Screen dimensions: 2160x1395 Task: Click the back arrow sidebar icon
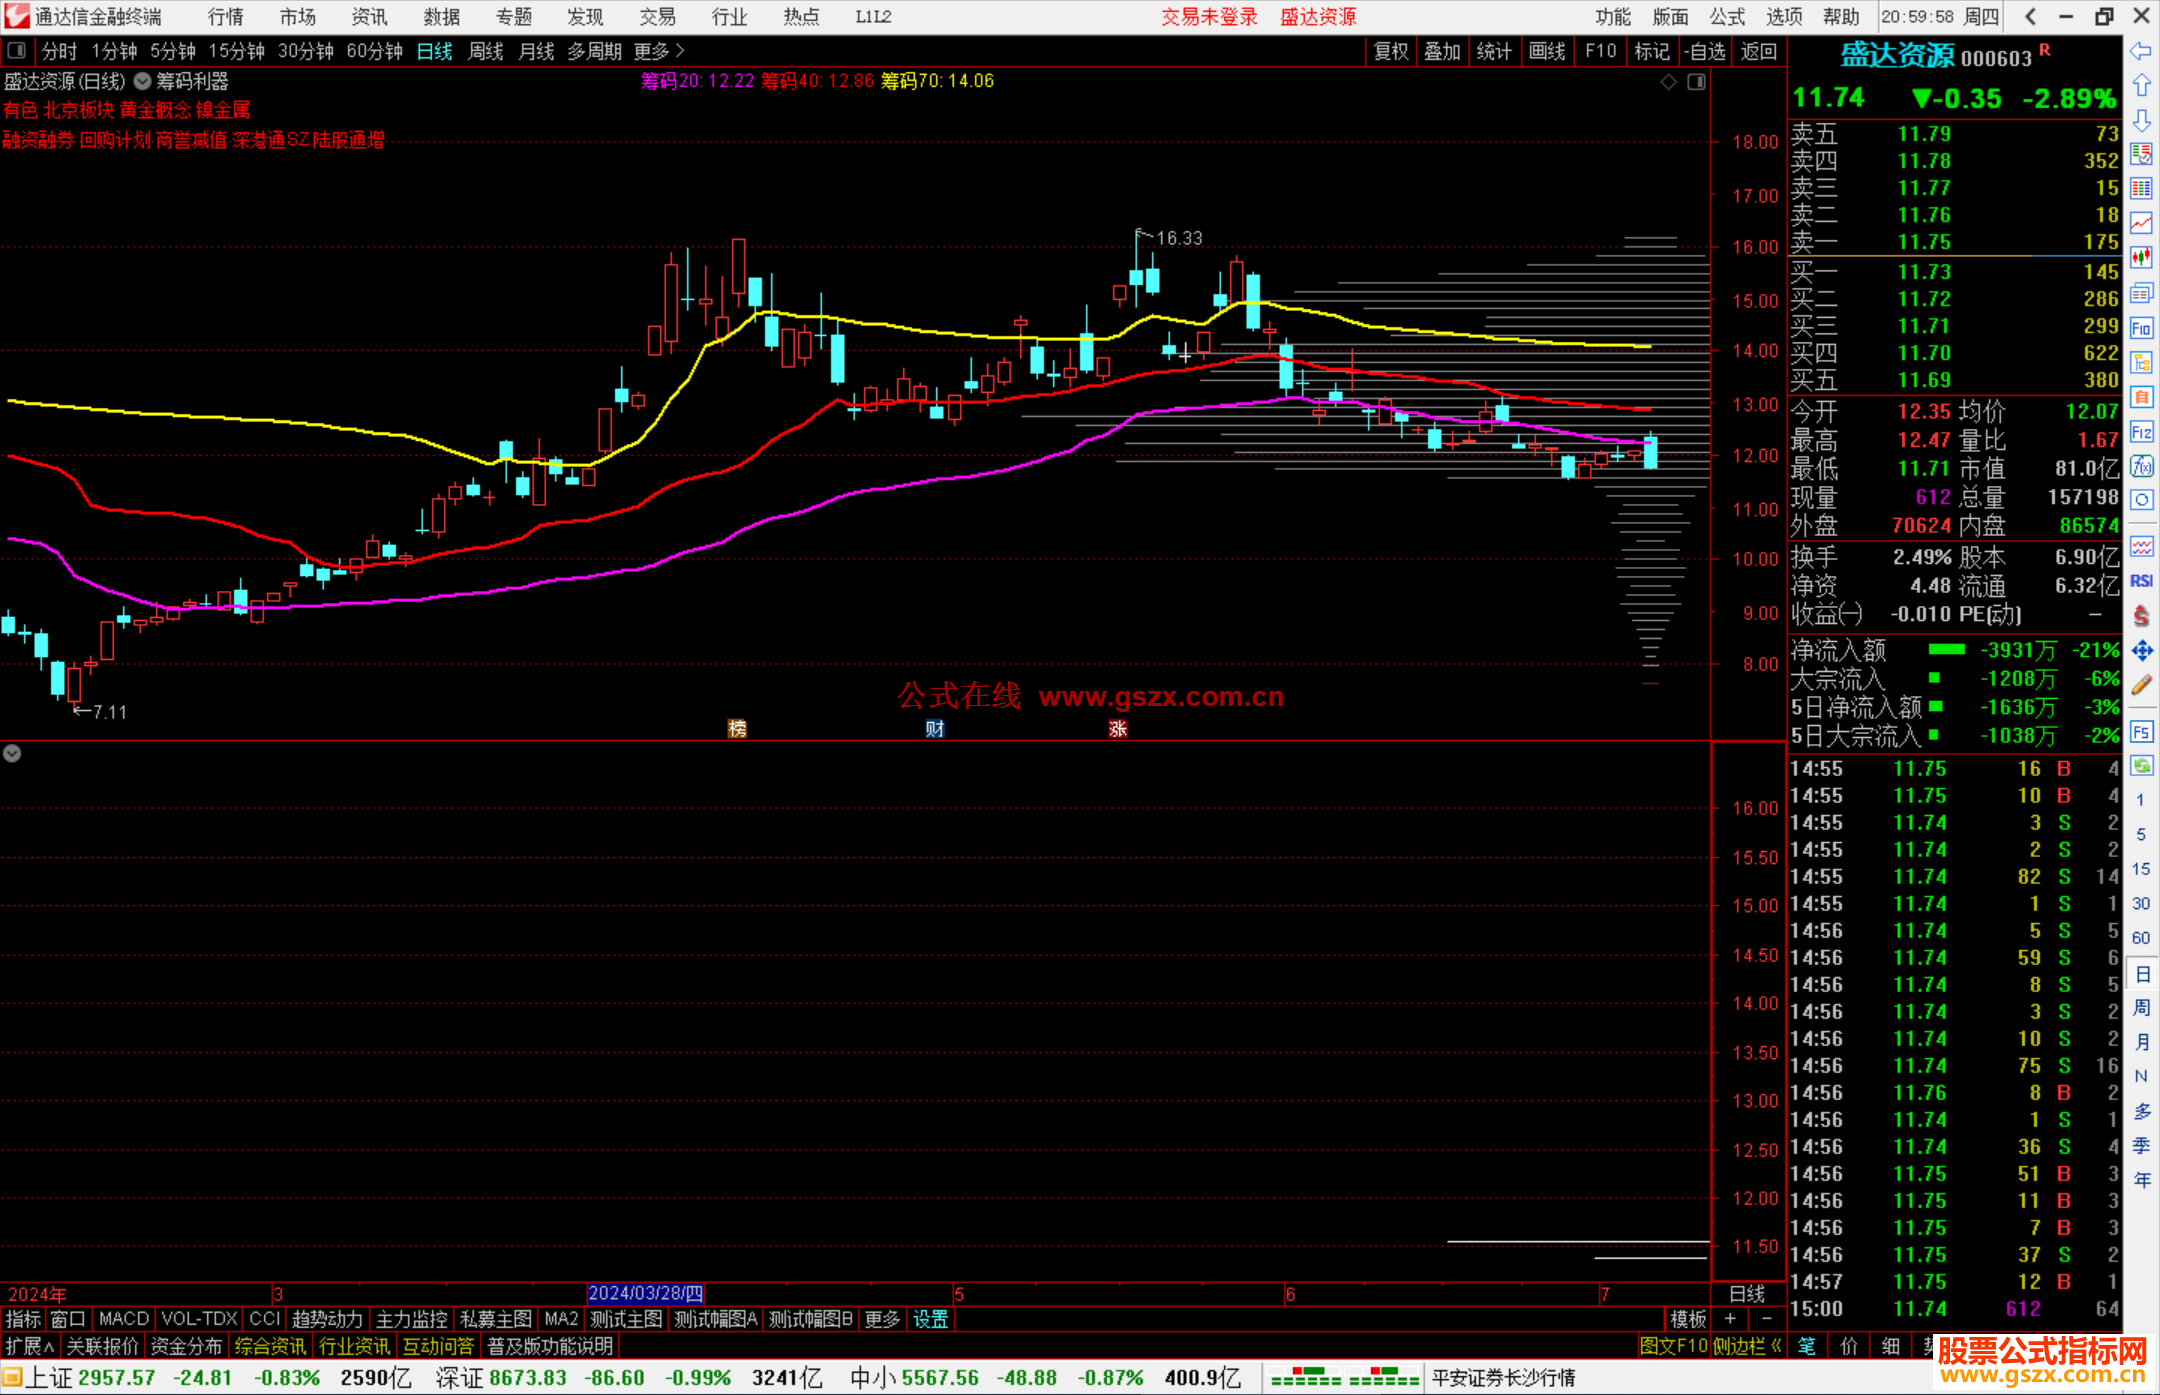pos(2141,51)
